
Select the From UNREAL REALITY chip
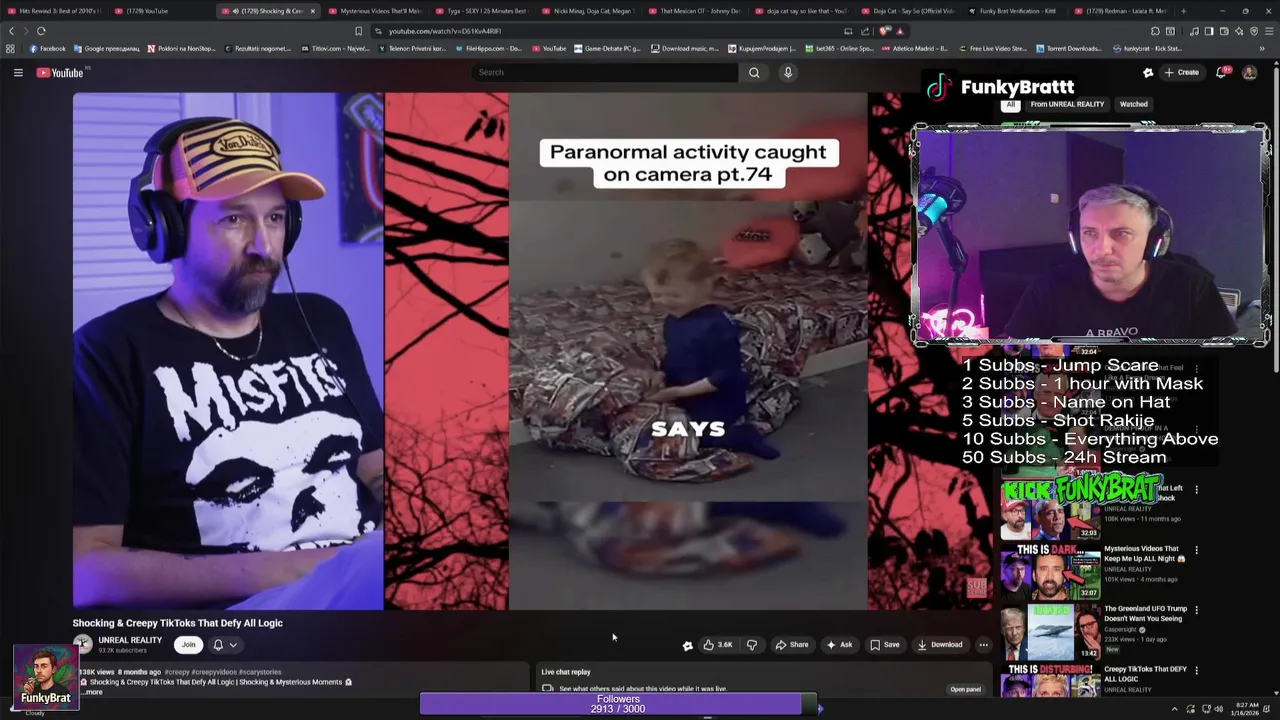pyautogui.click(x=1067, y=104)
